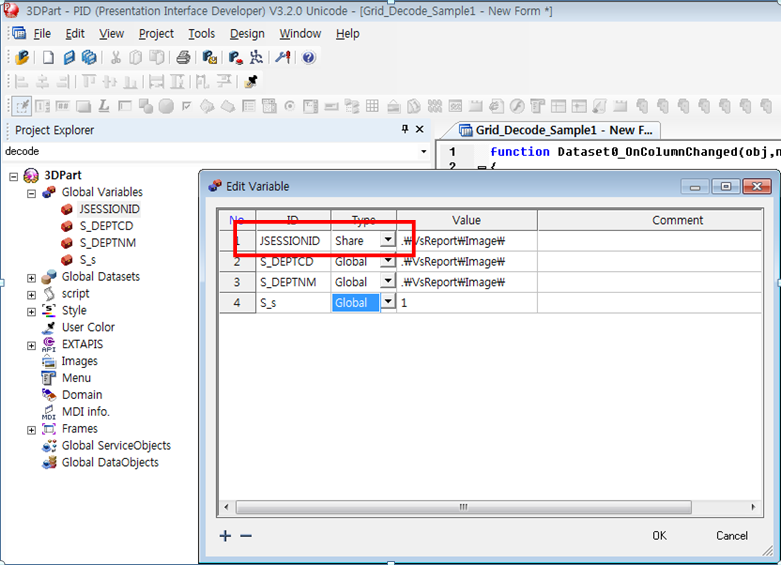Collapse the Global Variables tree node
The height and width of the screenshot is (565, 781).
(x=32, y=193)
